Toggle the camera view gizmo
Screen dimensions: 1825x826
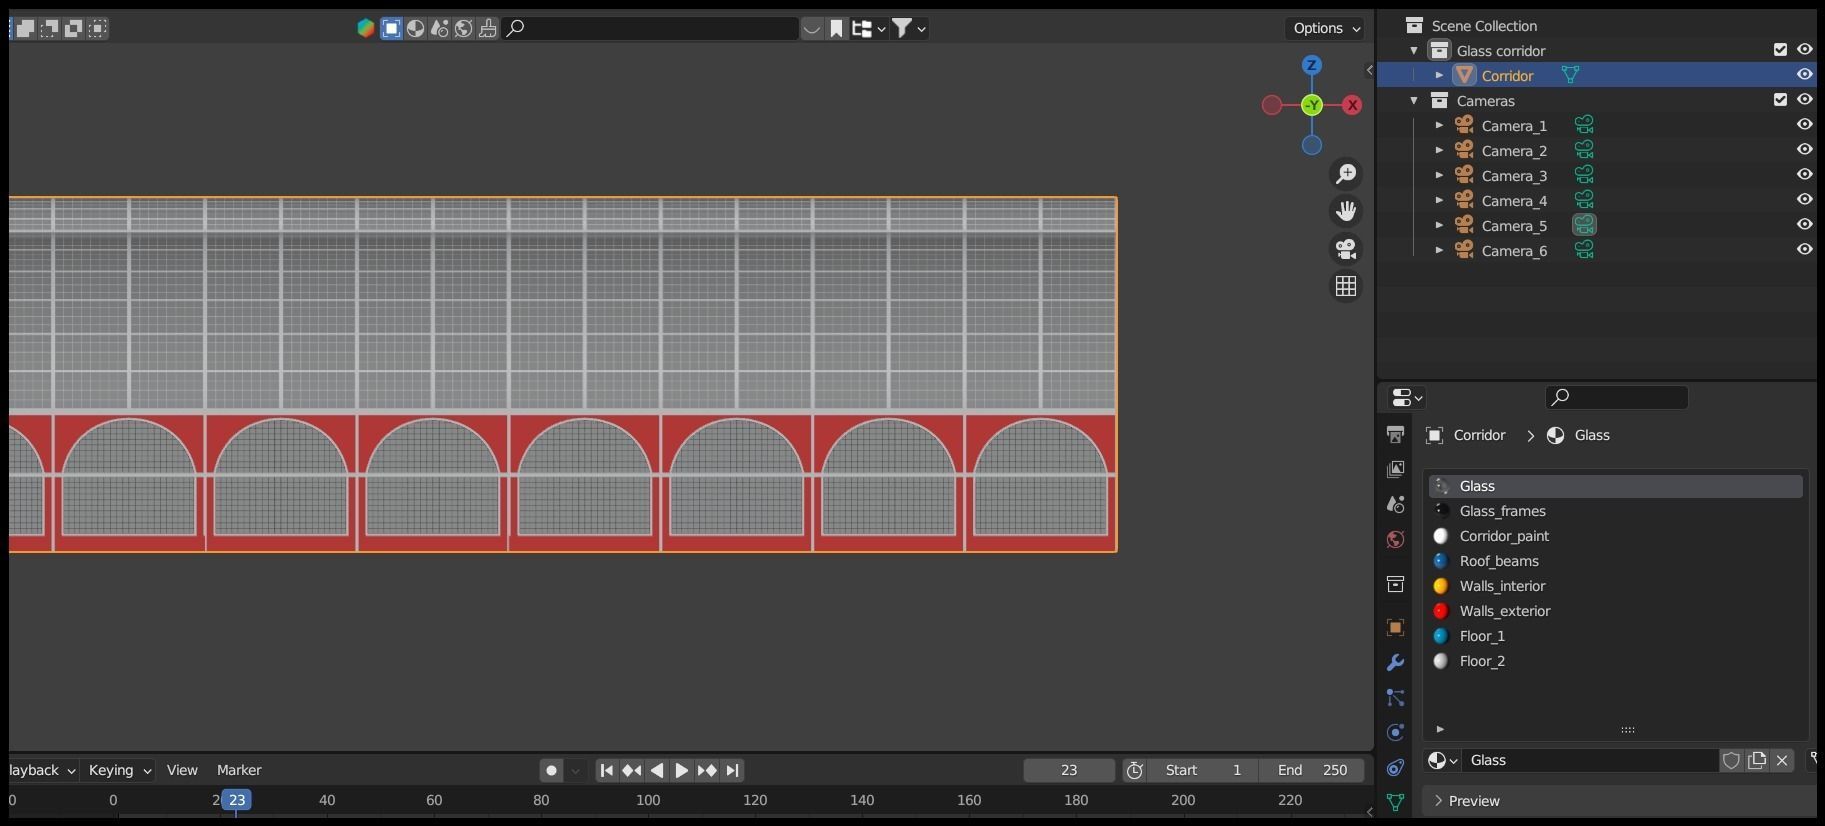[x=1346, y=249]
